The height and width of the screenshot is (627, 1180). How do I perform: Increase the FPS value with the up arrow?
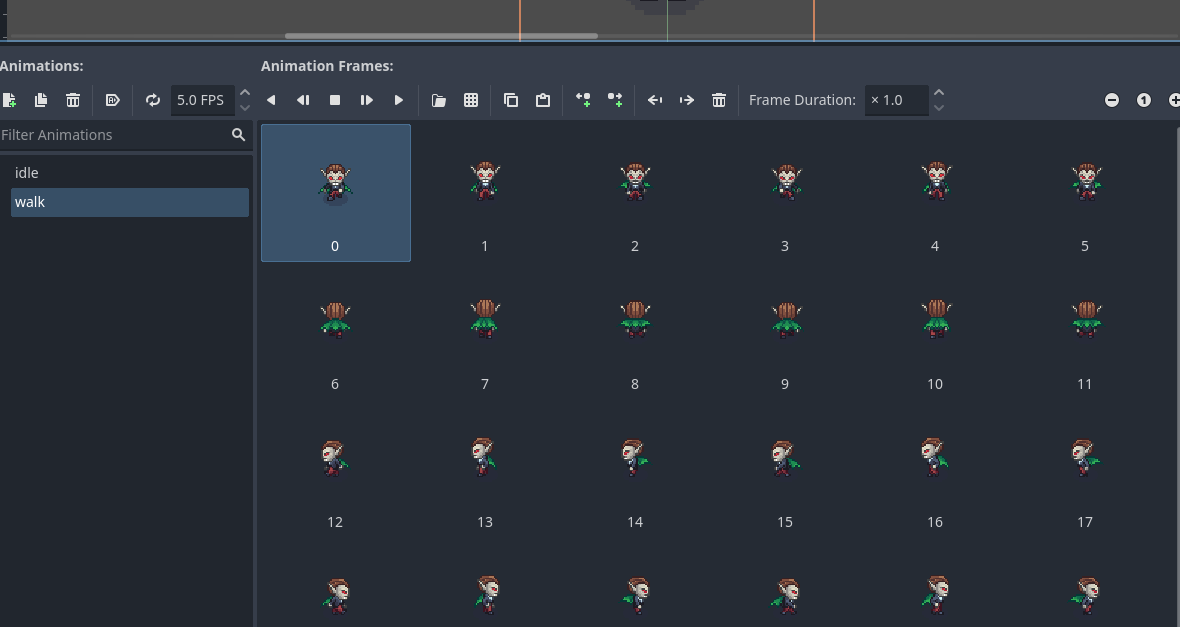pyautogui.click(x=245, y=93)
